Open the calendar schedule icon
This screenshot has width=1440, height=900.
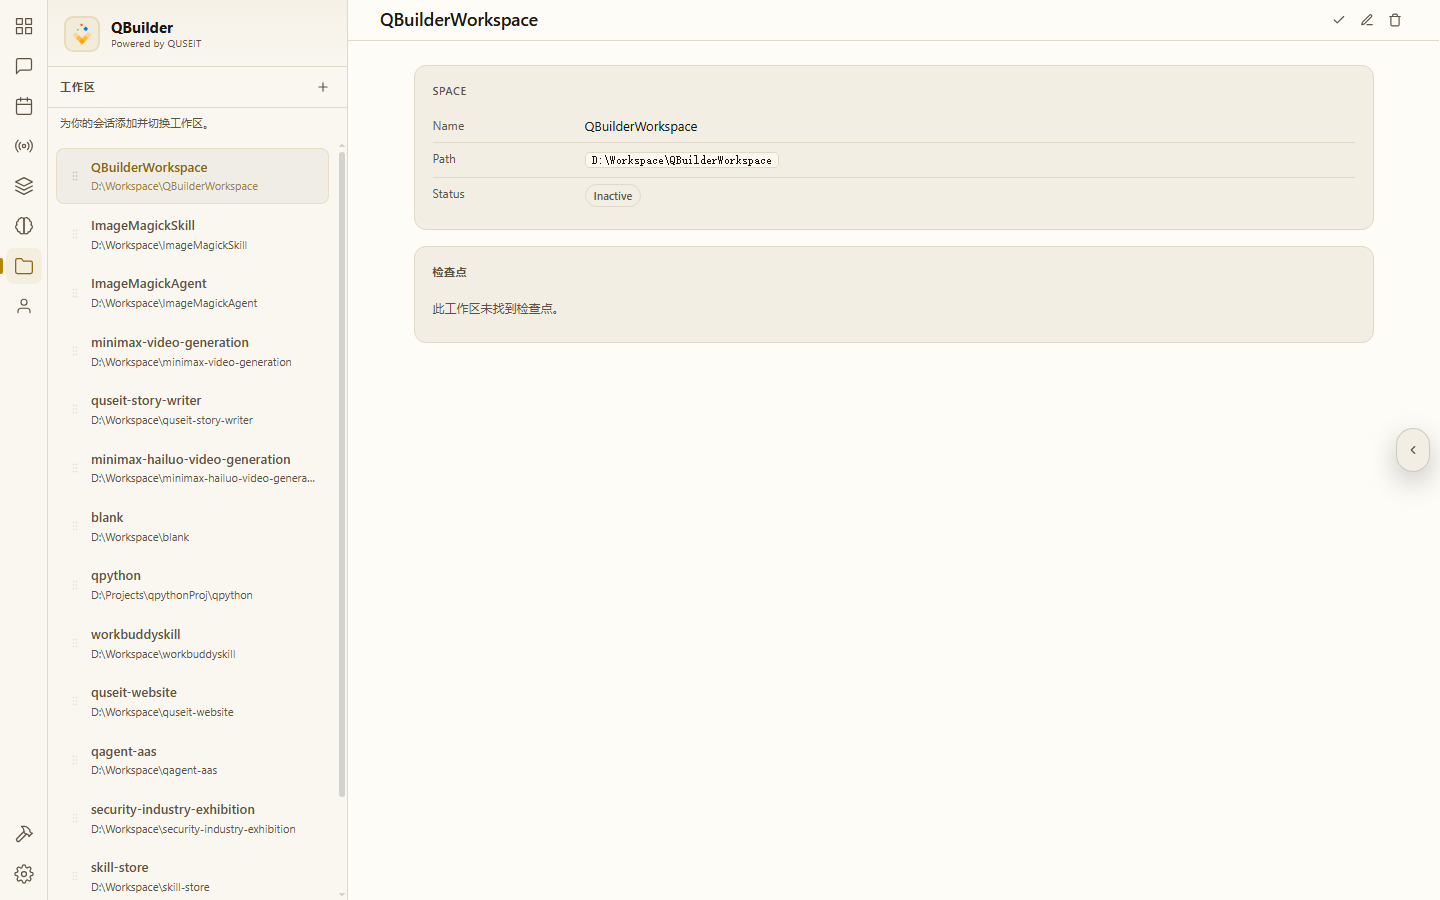tap(24, 106)
